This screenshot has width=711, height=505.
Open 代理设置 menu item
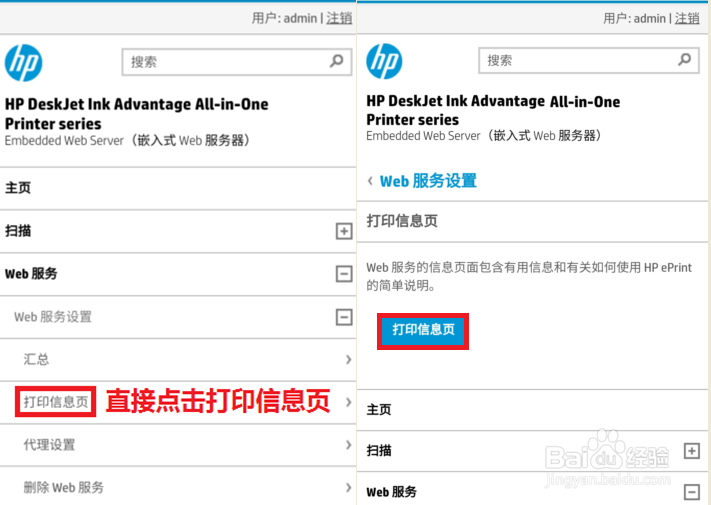(49, 445)
